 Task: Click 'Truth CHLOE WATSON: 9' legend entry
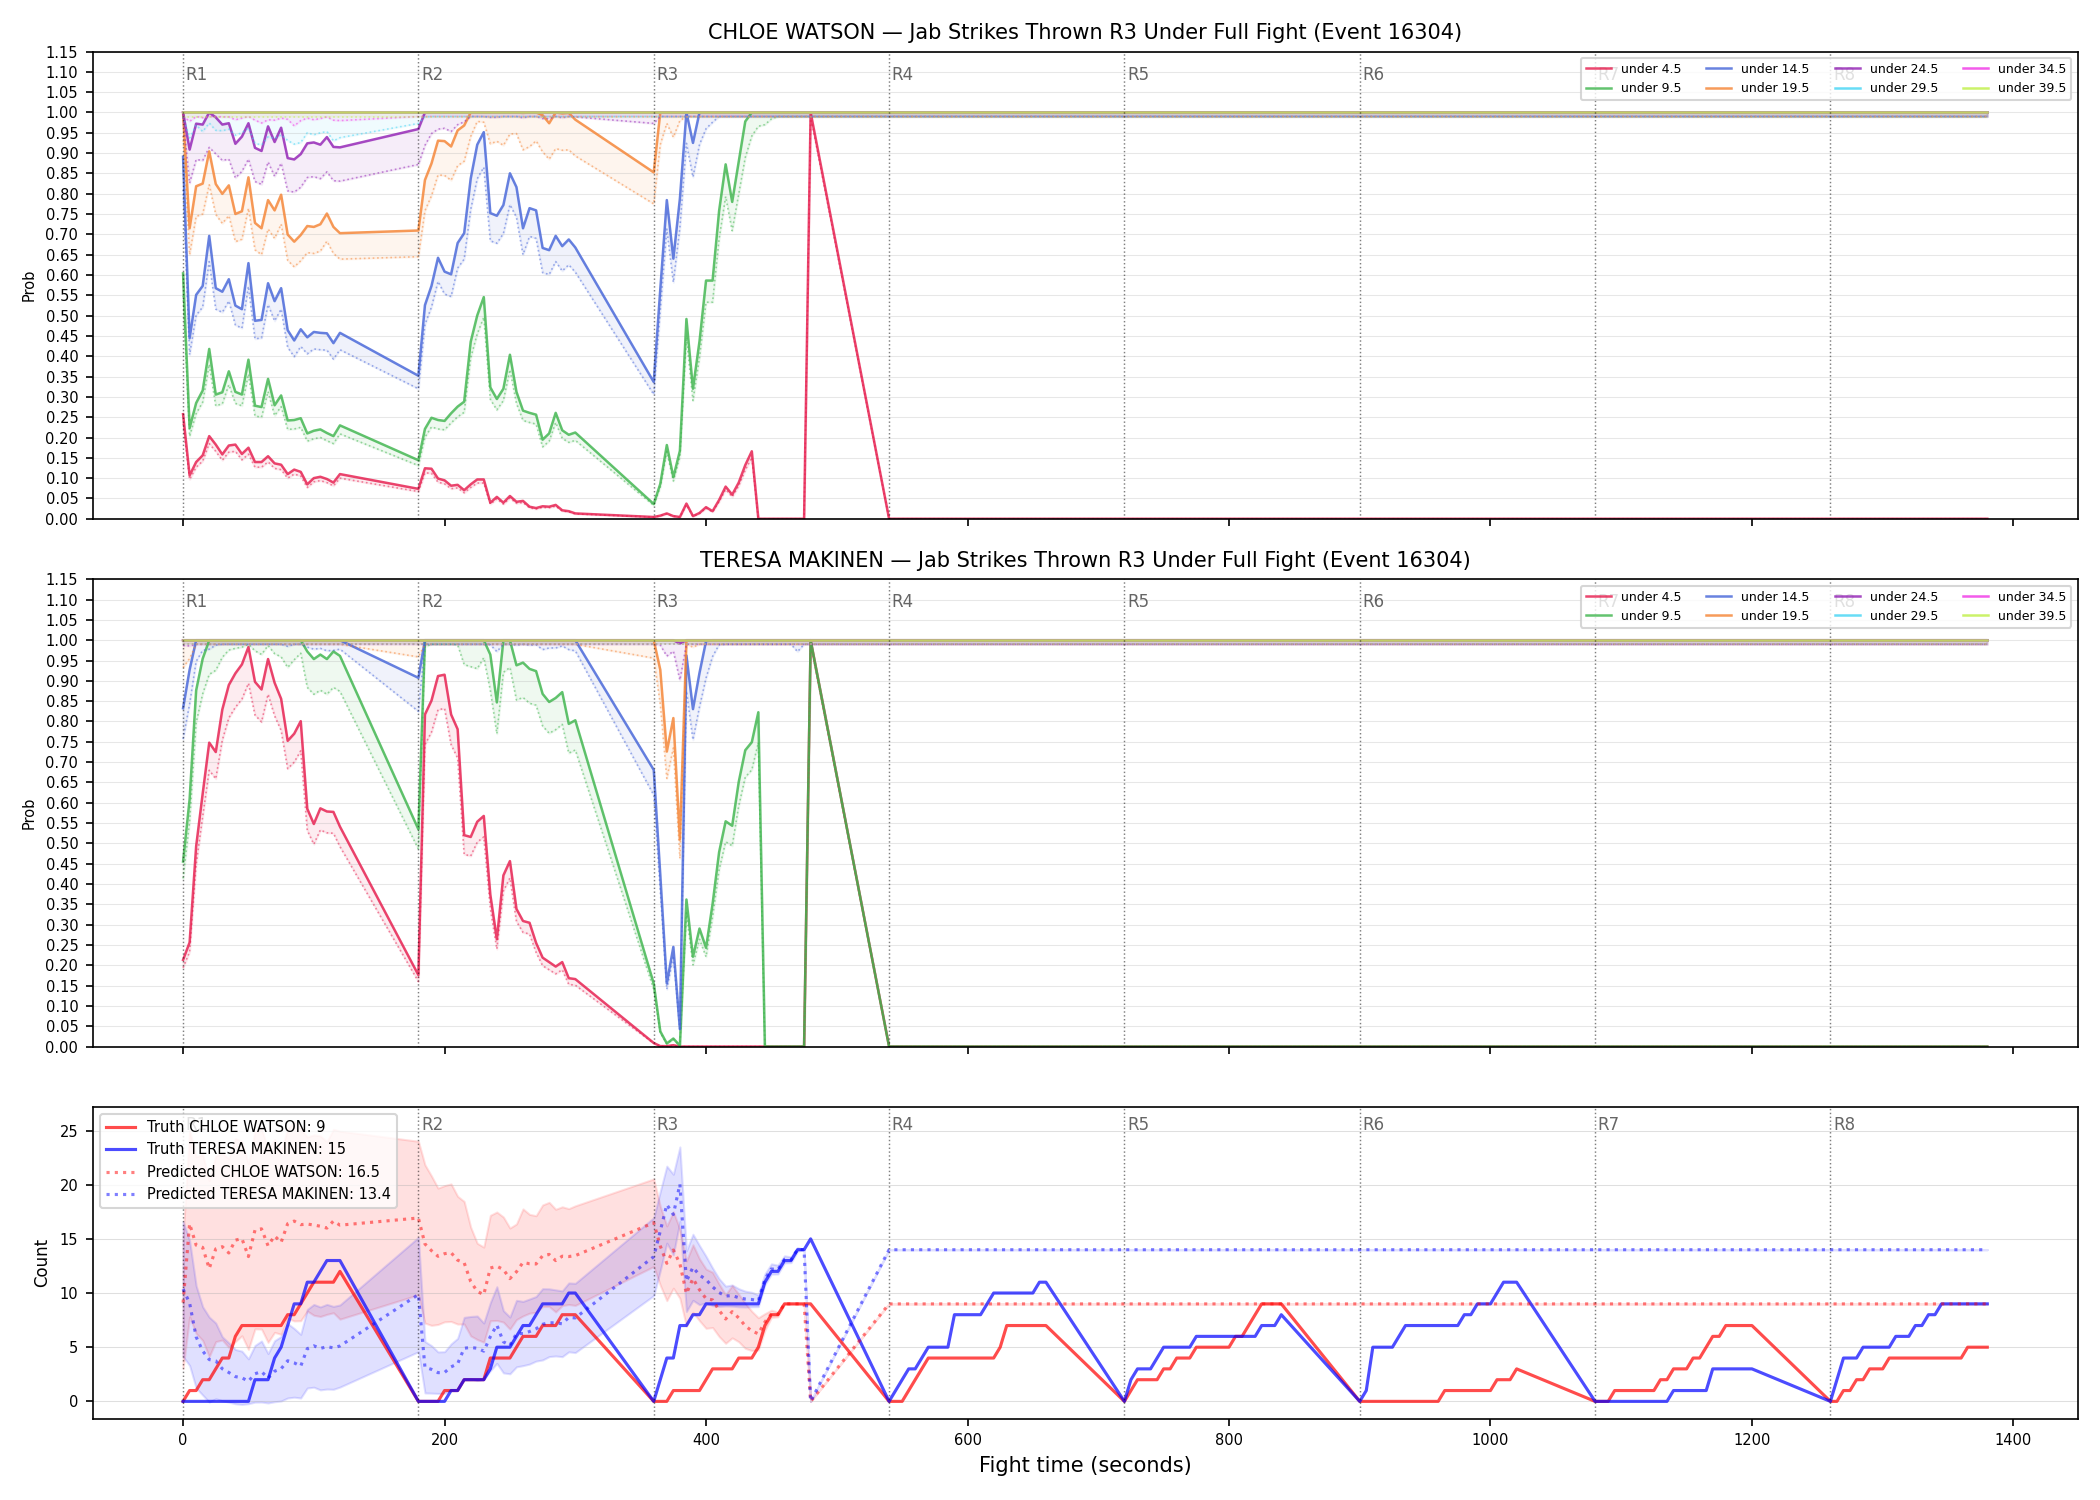[215, 1127]
